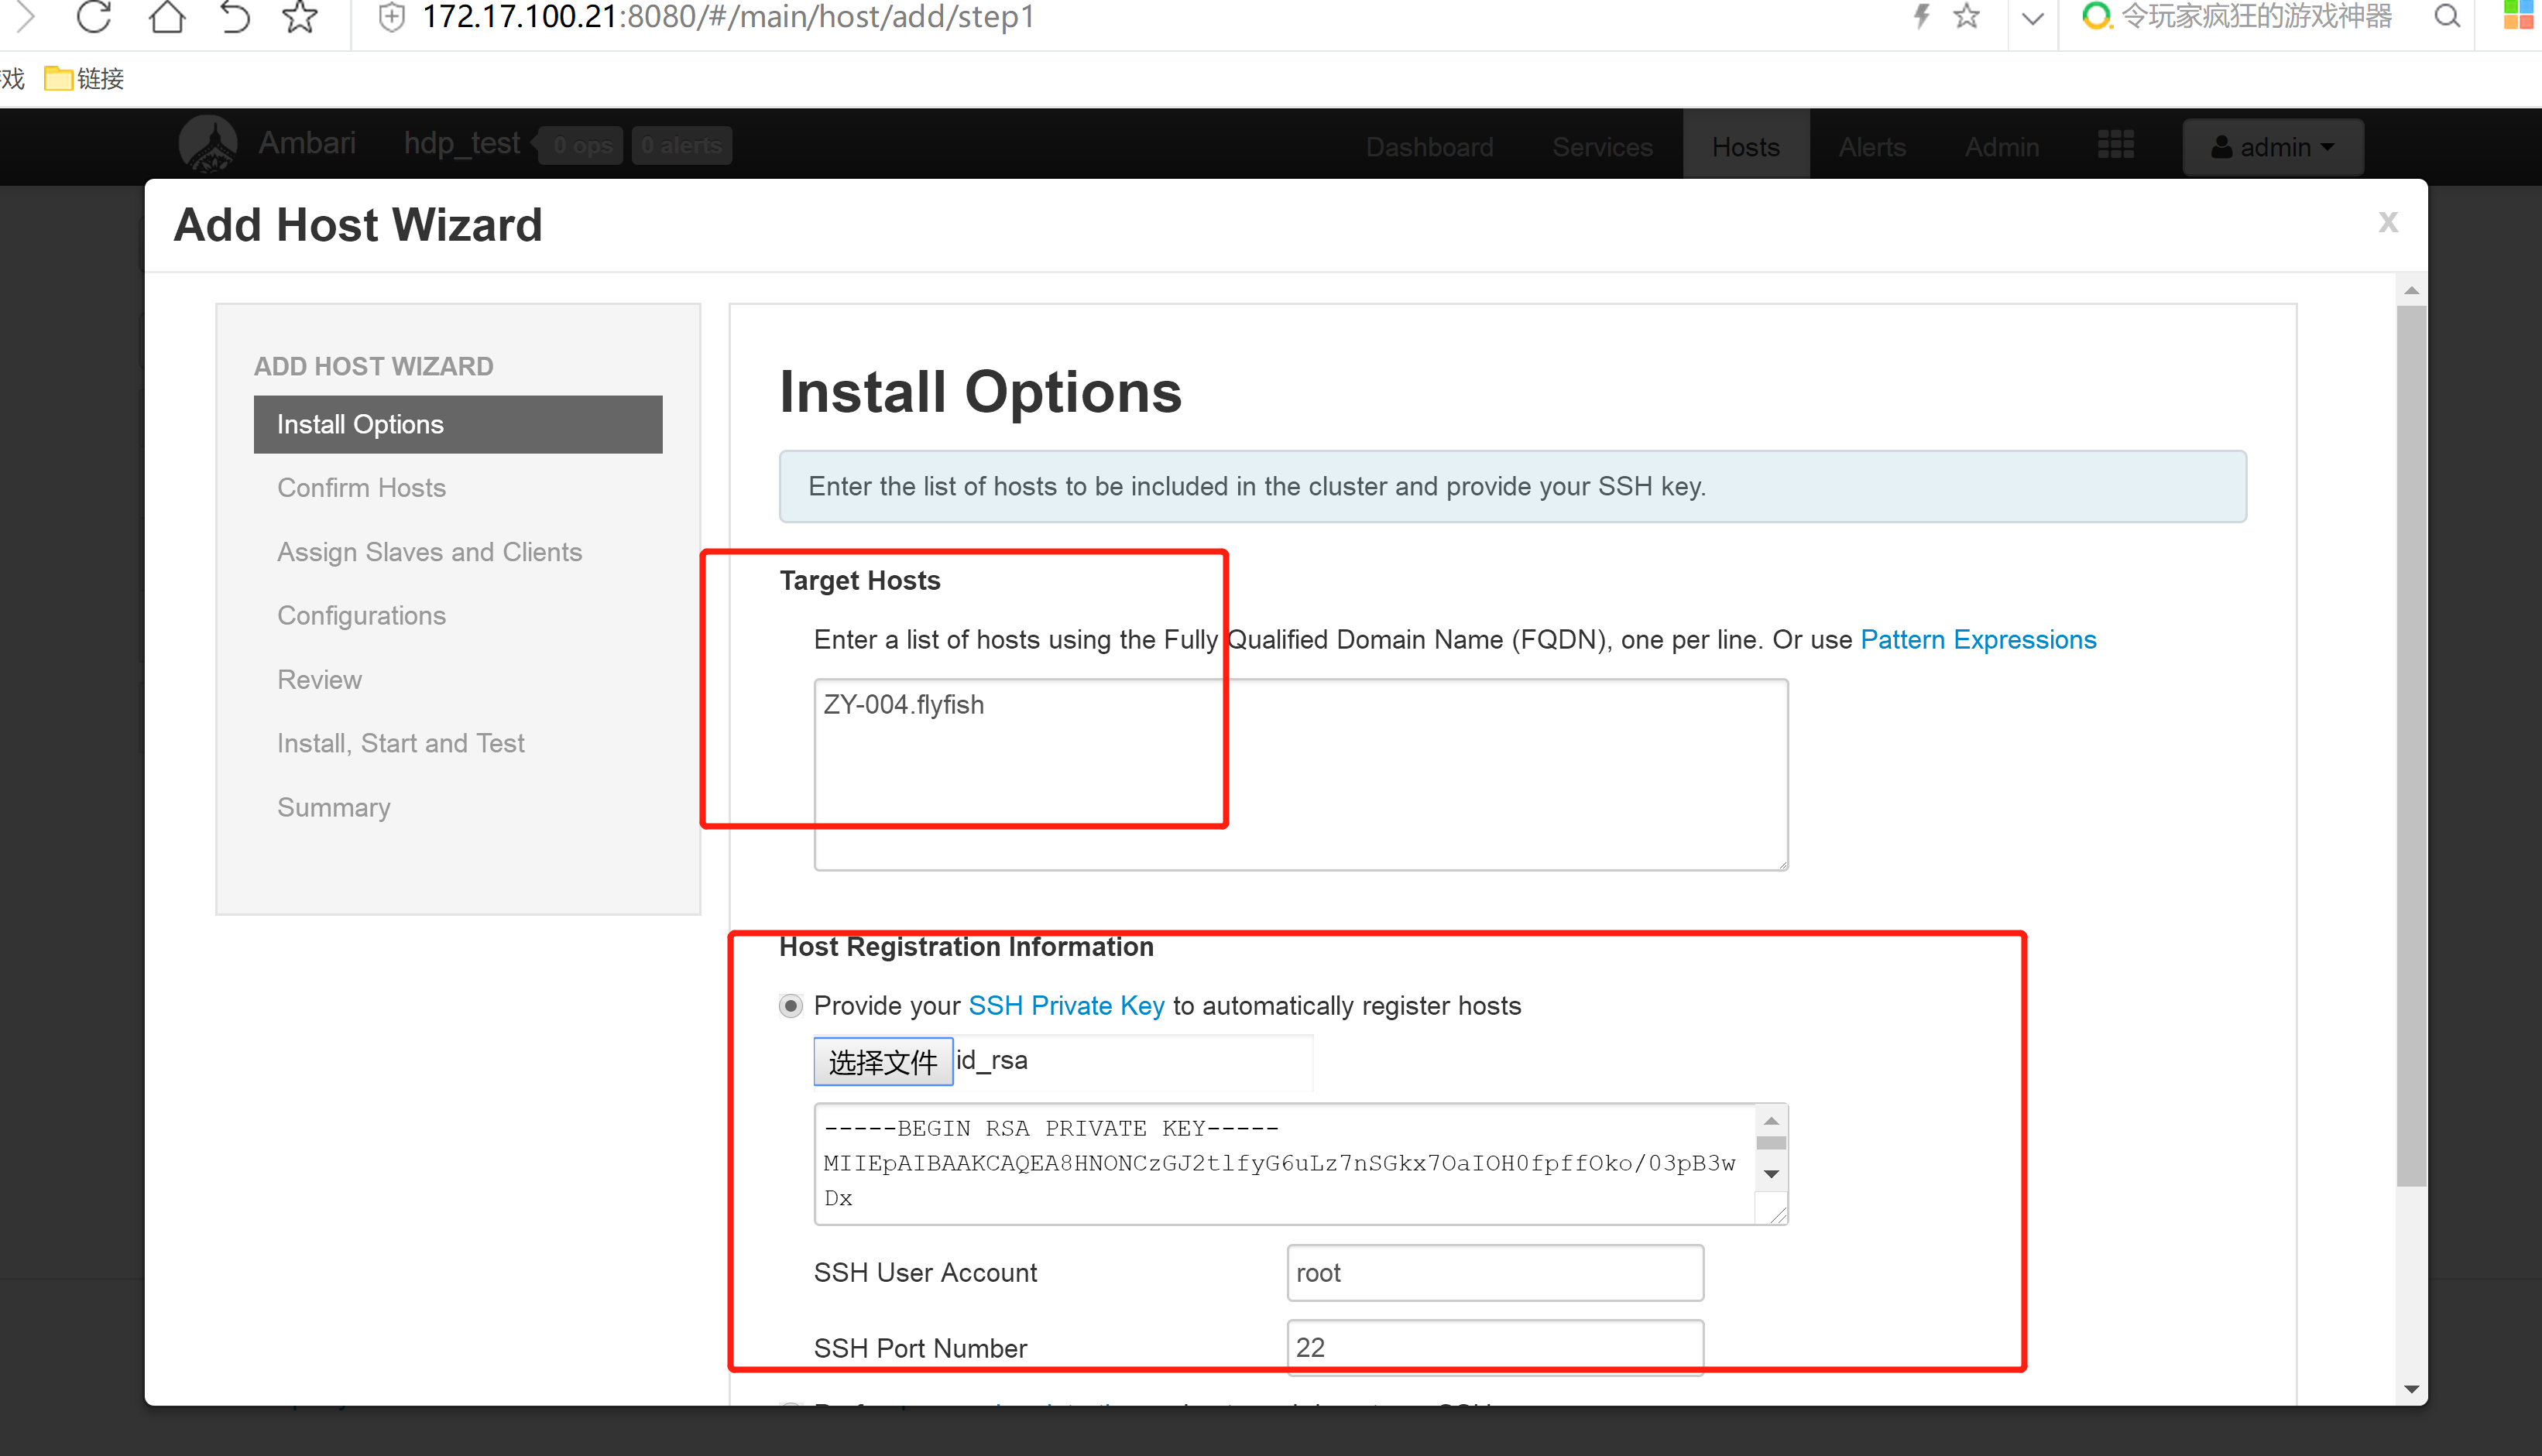The image size is (2542, 1456).
Task: Click the grid/apps menu icon
Action: [2116, 146]
